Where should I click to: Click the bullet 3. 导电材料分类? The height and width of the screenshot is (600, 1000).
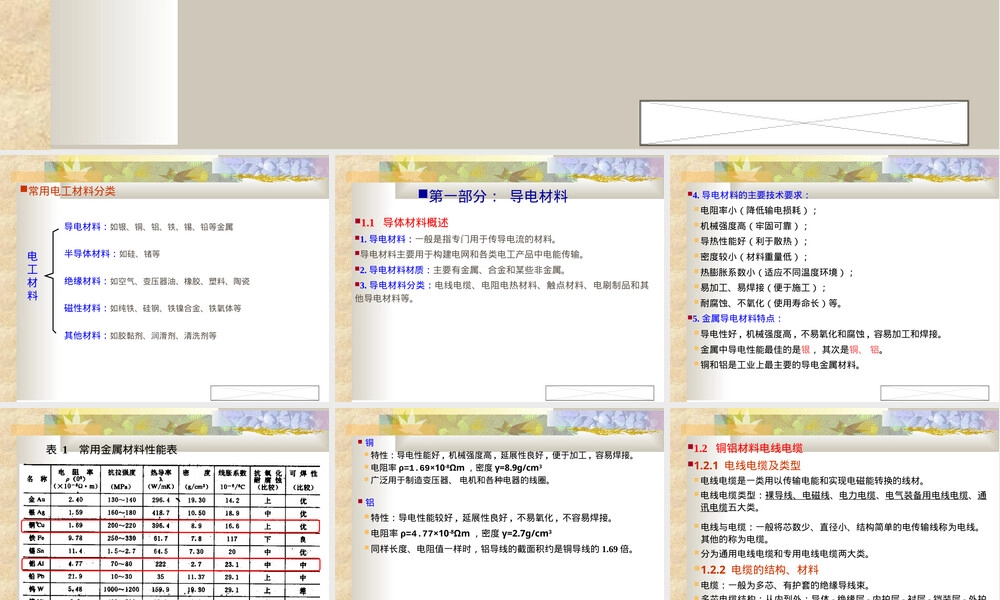(502, 291)
